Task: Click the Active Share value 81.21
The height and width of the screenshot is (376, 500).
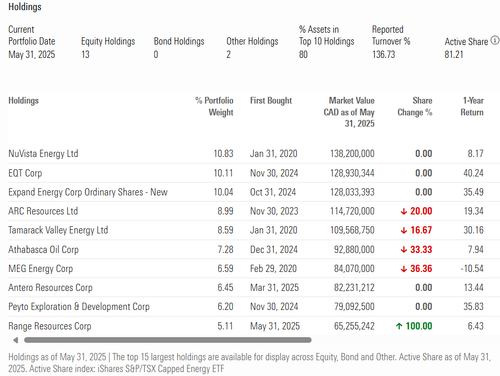Action: click(454, 54)
